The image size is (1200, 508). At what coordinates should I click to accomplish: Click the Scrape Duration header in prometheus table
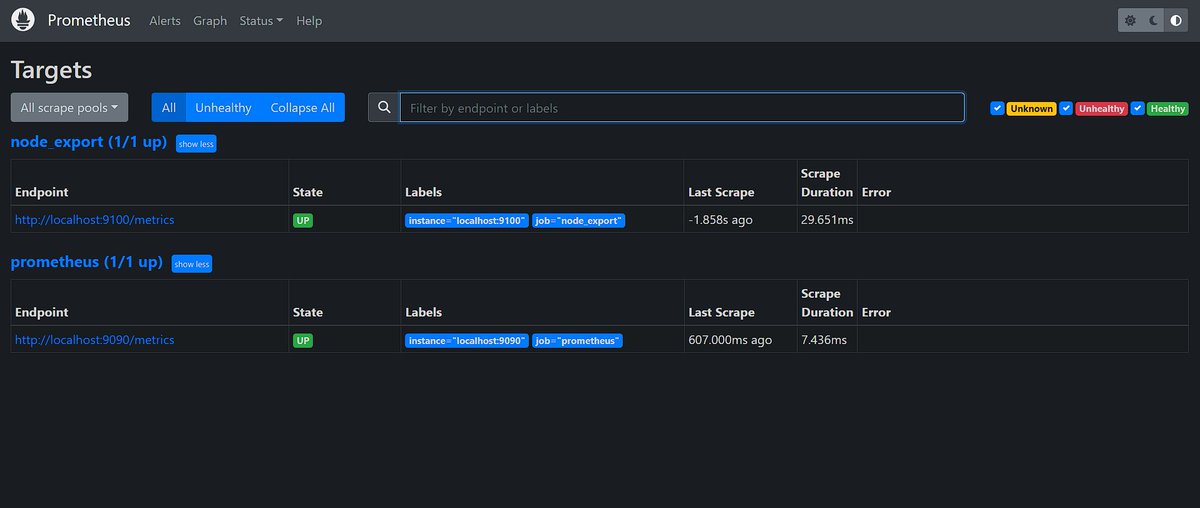click(x=827, y=303)
